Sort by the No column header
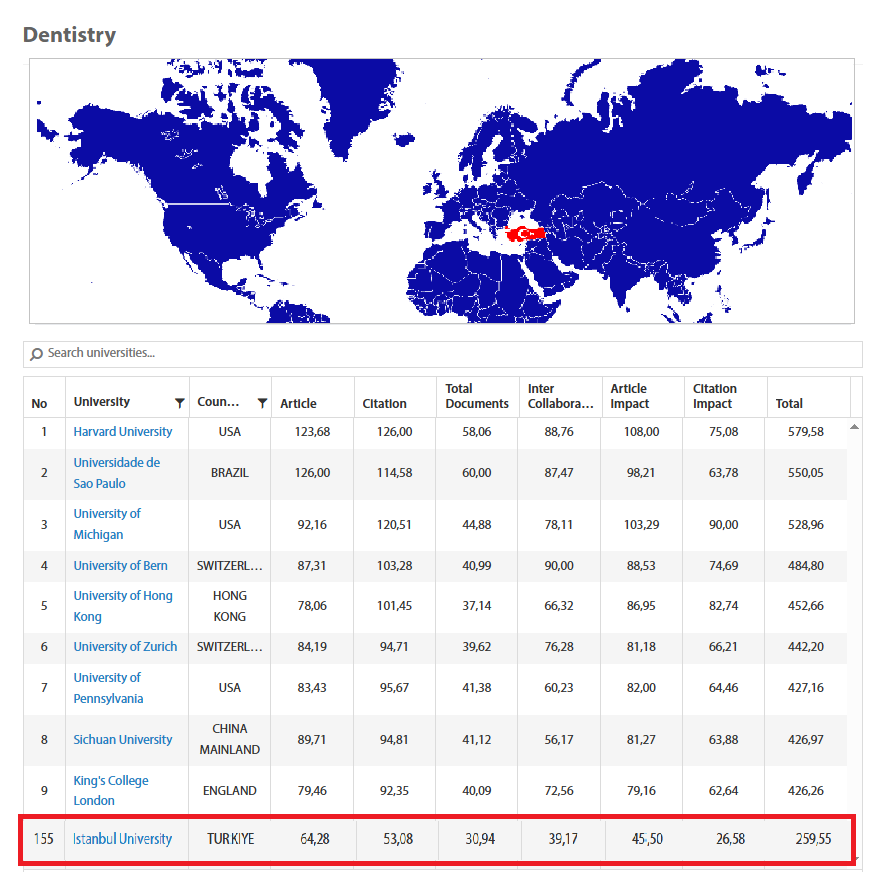This screenshot has width=883, height=876. 39,404
